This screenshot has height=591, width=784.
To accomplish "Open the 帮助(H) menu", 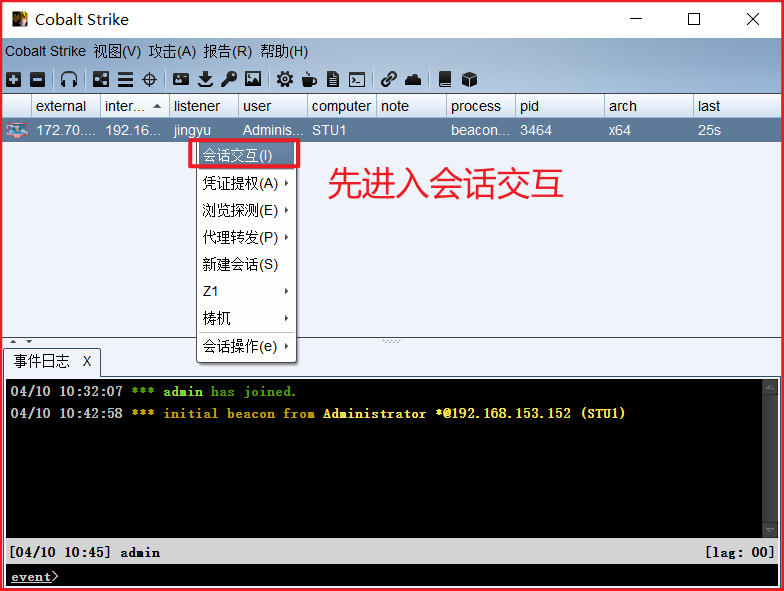I will [x=284, y=51].
